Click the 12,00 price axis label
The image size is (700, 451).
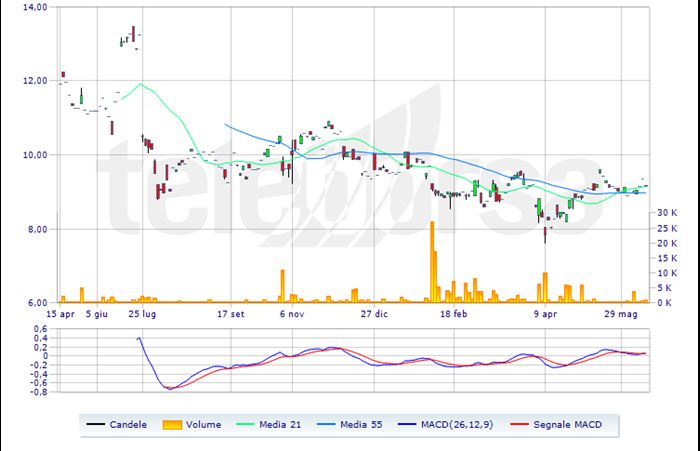35,81
